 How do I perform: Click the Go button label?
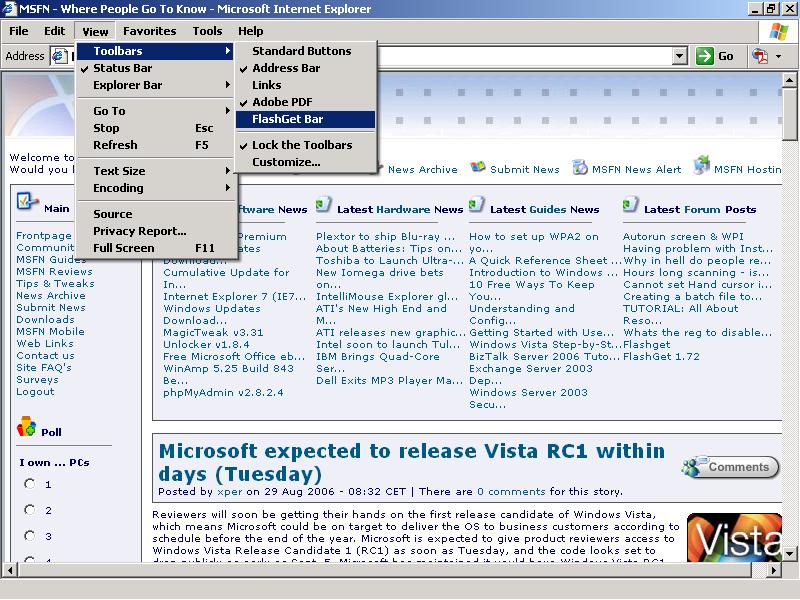[726, 56]
